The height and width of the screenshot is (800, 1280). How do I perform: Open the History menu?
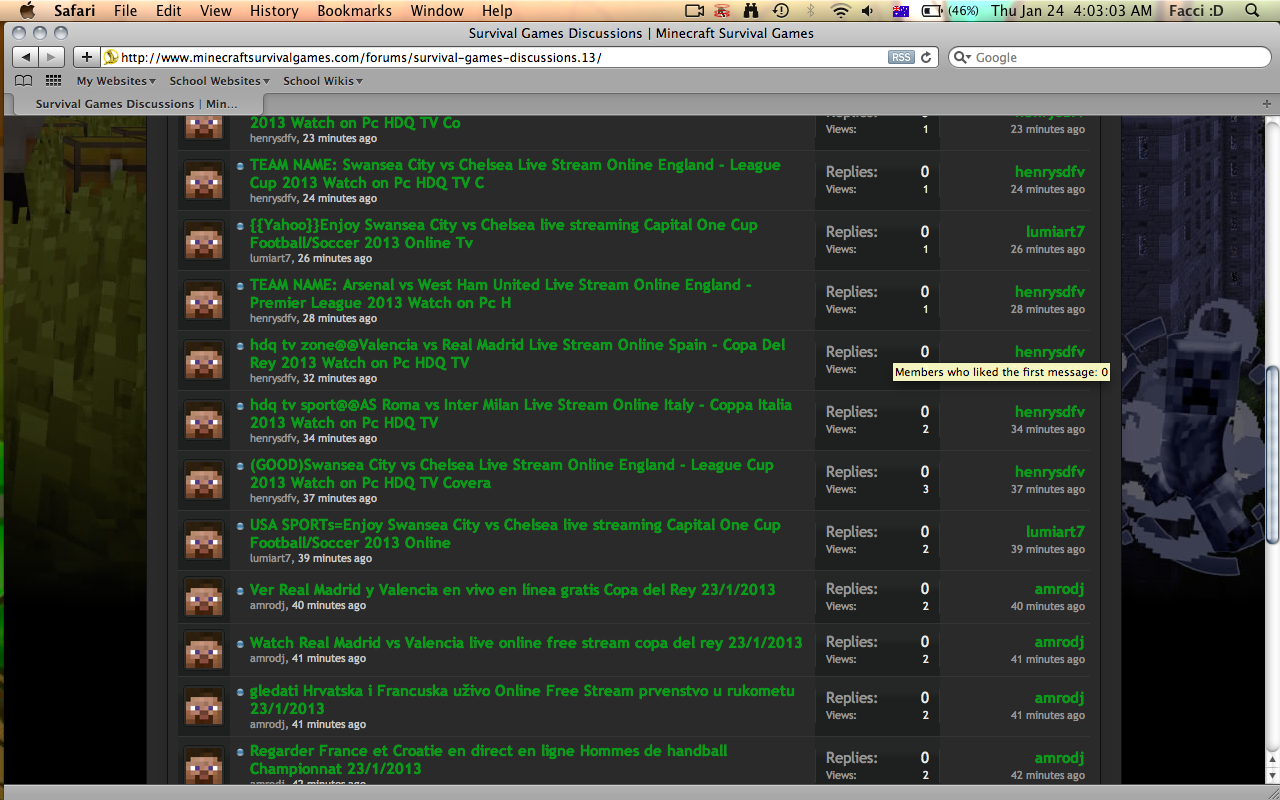pyautogui.click(x=274, y=11)
